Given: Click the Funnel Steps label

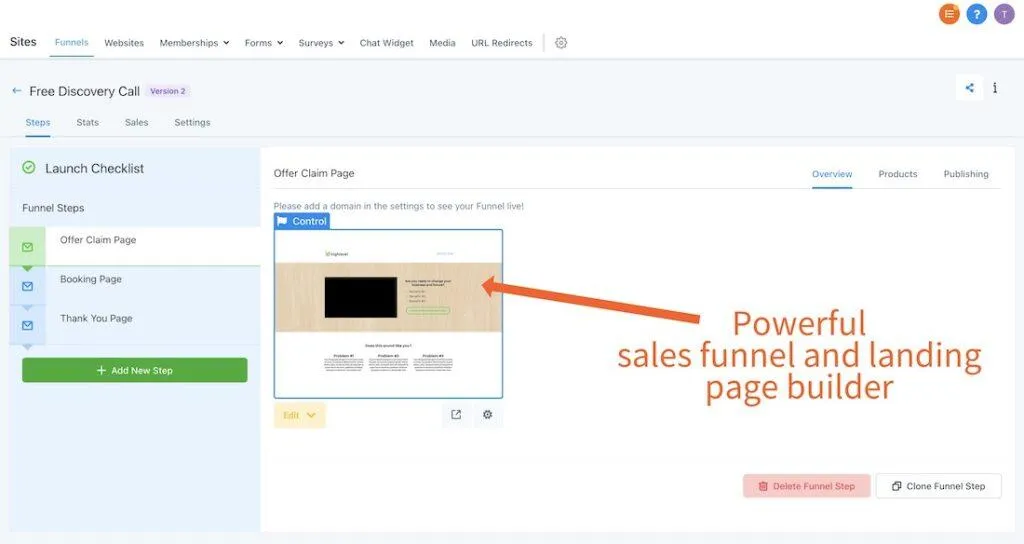Looking at the screenshot, I should (x=53, y=208).
